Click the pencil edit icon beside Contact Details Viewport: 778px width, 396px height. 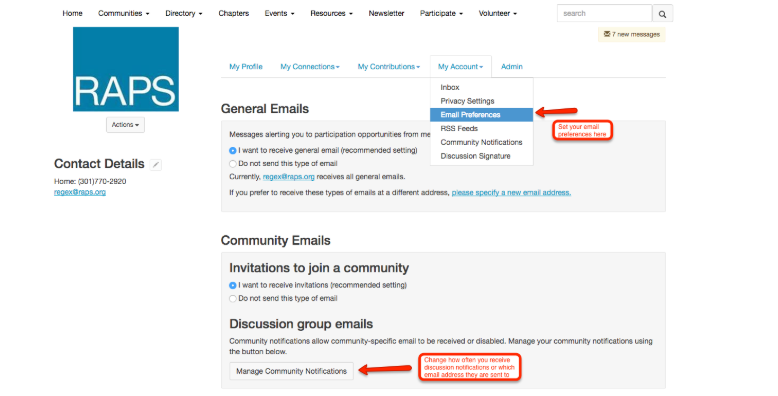click(156, 165)
